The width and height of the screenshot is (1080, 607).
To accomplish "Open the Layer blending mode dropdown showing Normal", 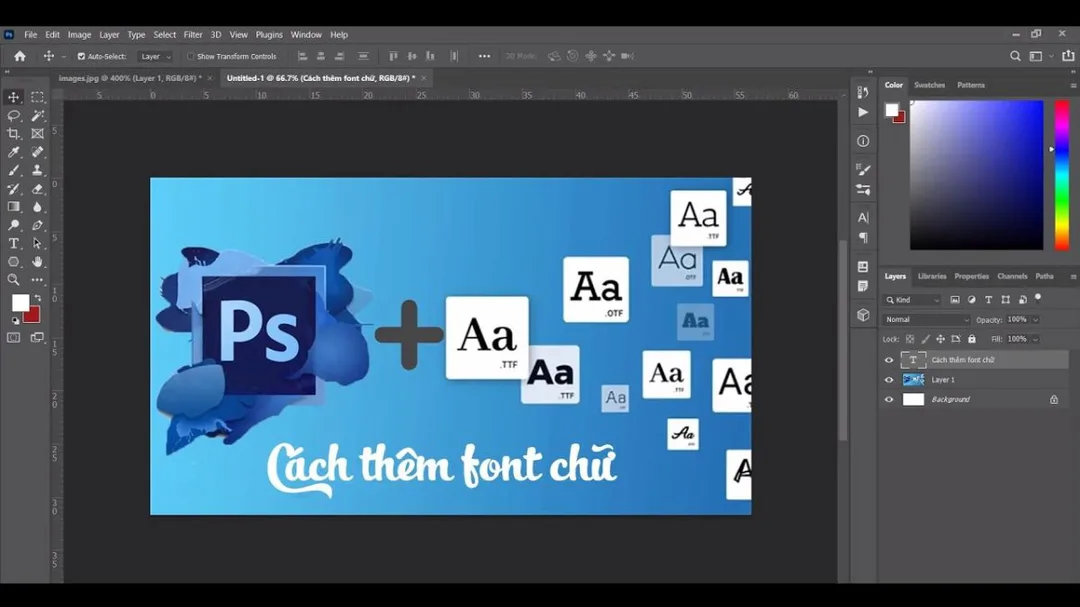I will pos(925,319).
